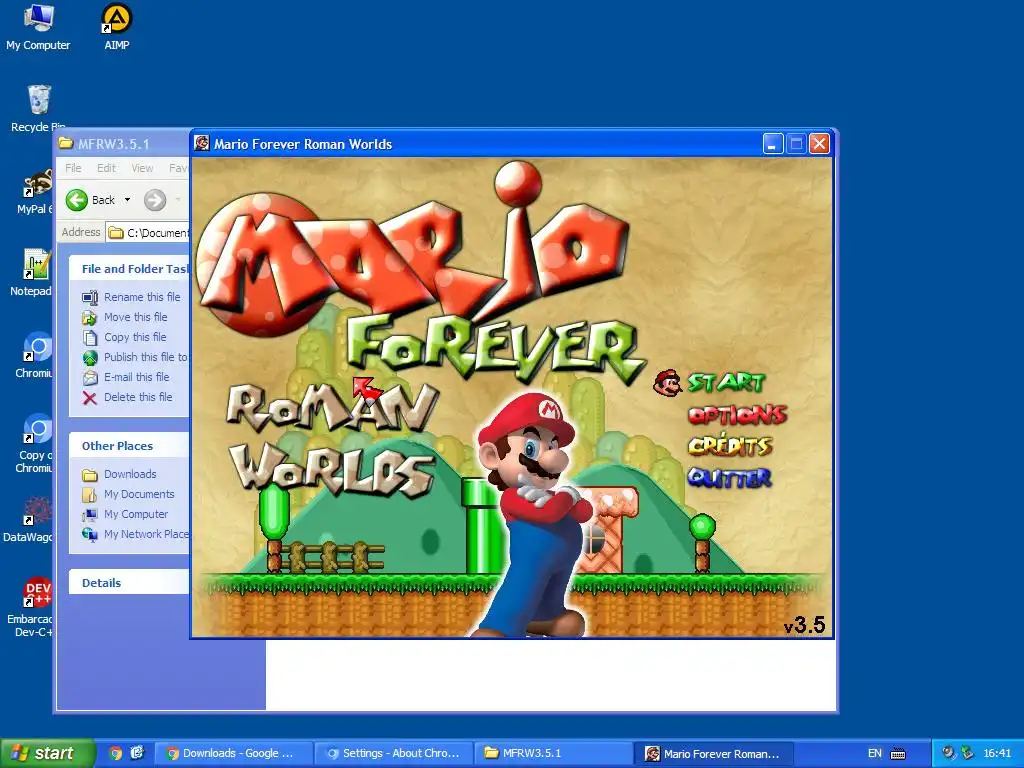The image size is (1024, 768).
Task: Launch AIMP from the desktop
Action: [117, 27]
